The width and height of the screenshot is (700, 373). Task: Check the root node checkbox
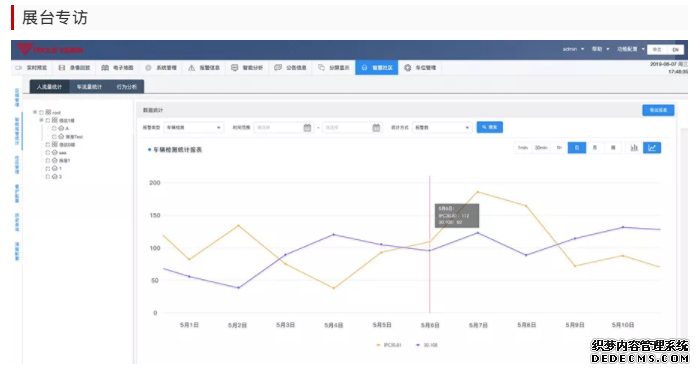[x=42, y=112]
